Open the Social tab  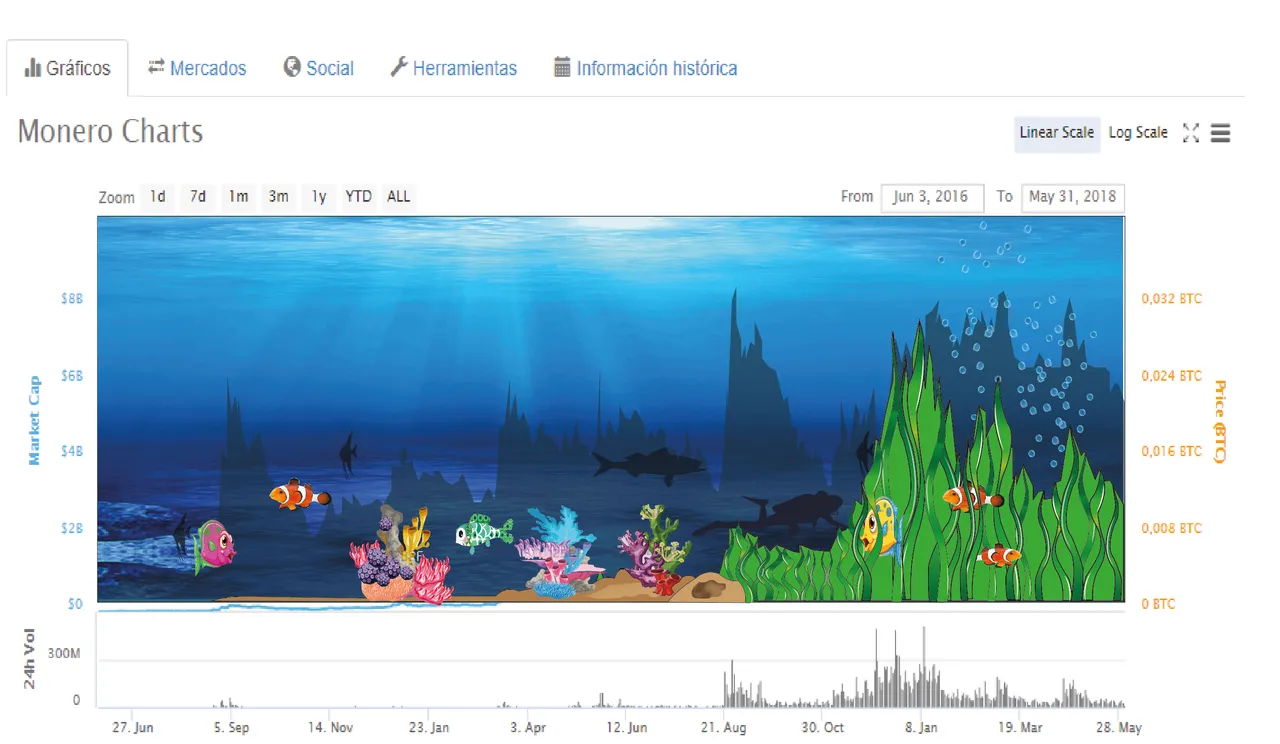click(x=319, y=69)
